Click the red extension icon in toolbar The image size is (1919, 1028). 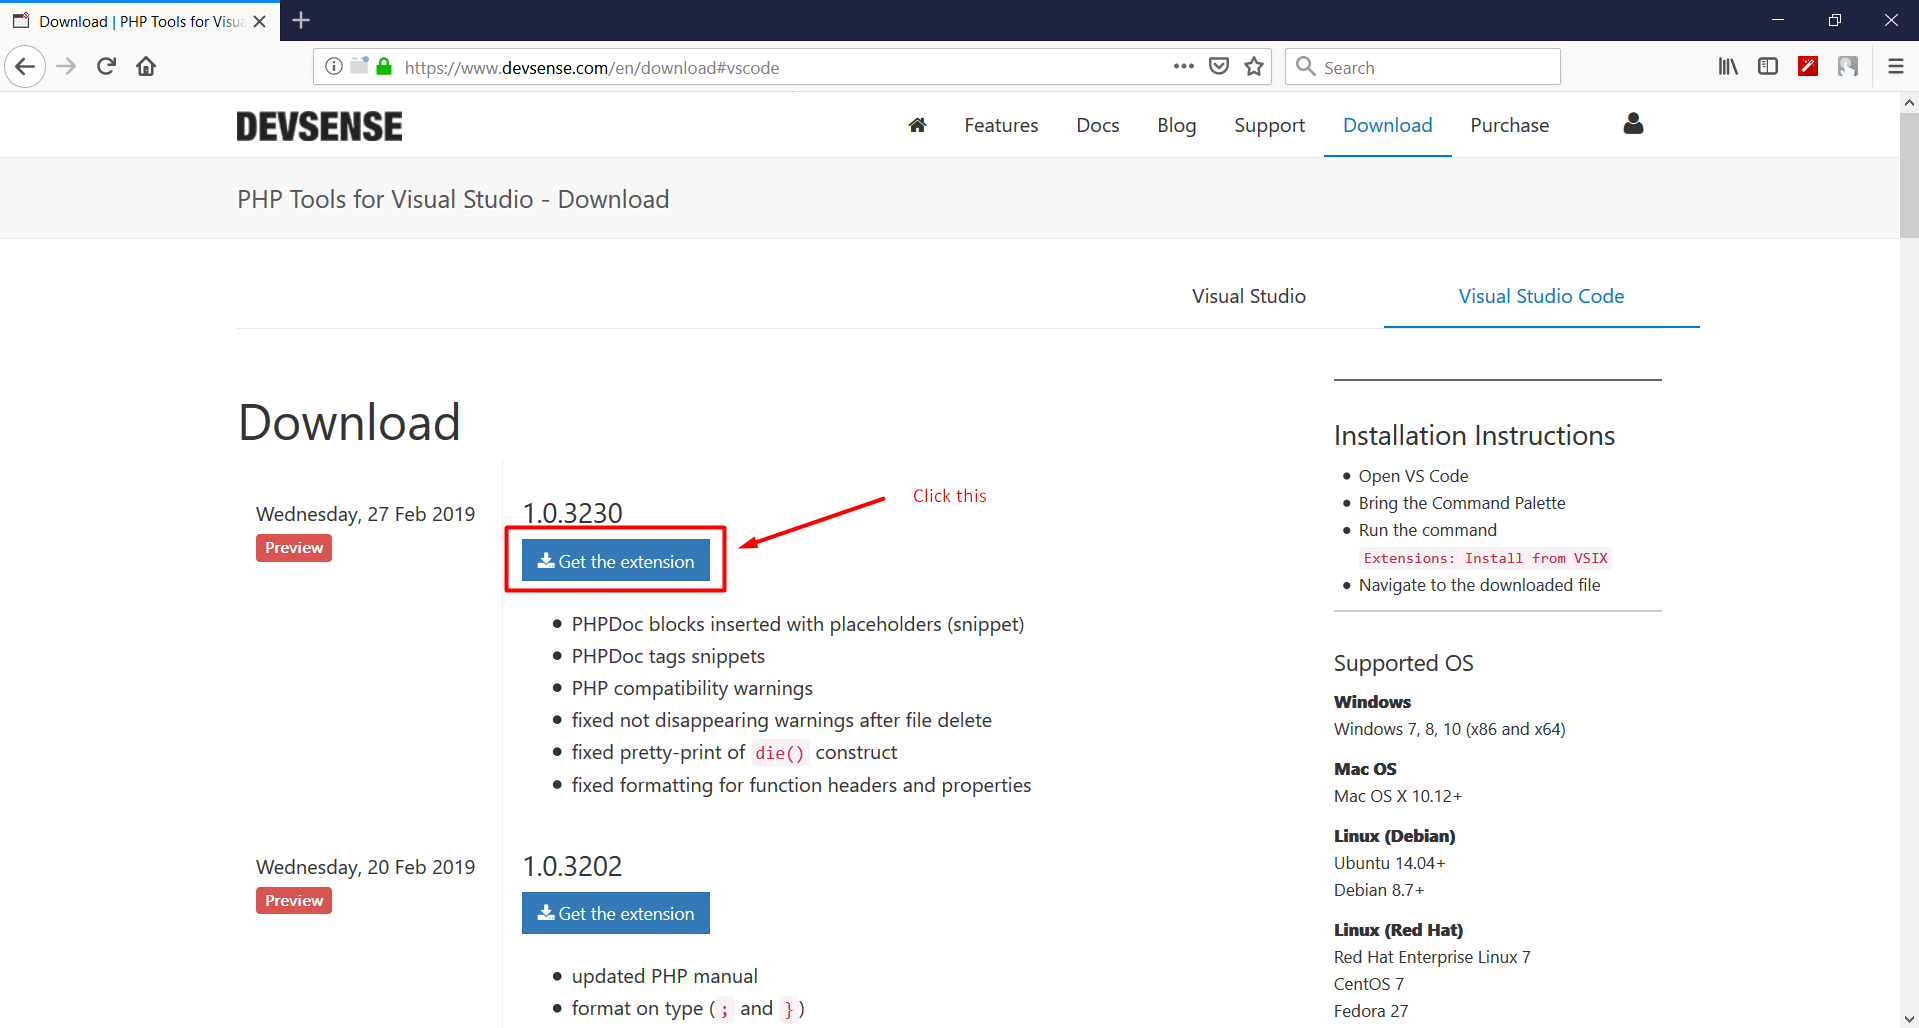click(x=1808, y=67)
